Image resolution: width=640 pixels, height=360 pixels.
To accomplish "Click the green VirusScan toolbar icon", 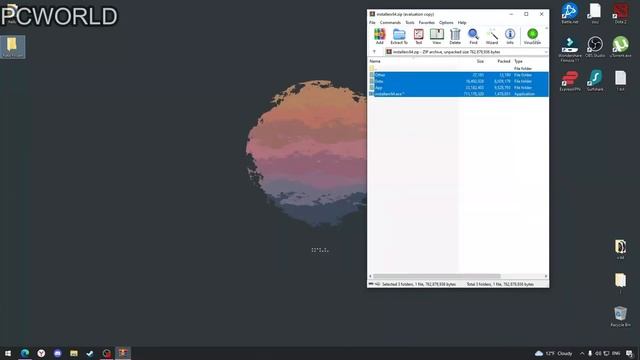I will [532, 36].
